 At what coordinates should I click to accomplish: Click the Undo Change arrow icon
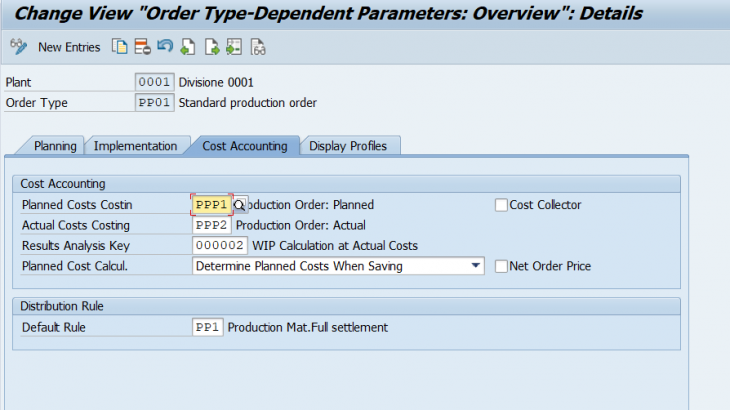165,47
